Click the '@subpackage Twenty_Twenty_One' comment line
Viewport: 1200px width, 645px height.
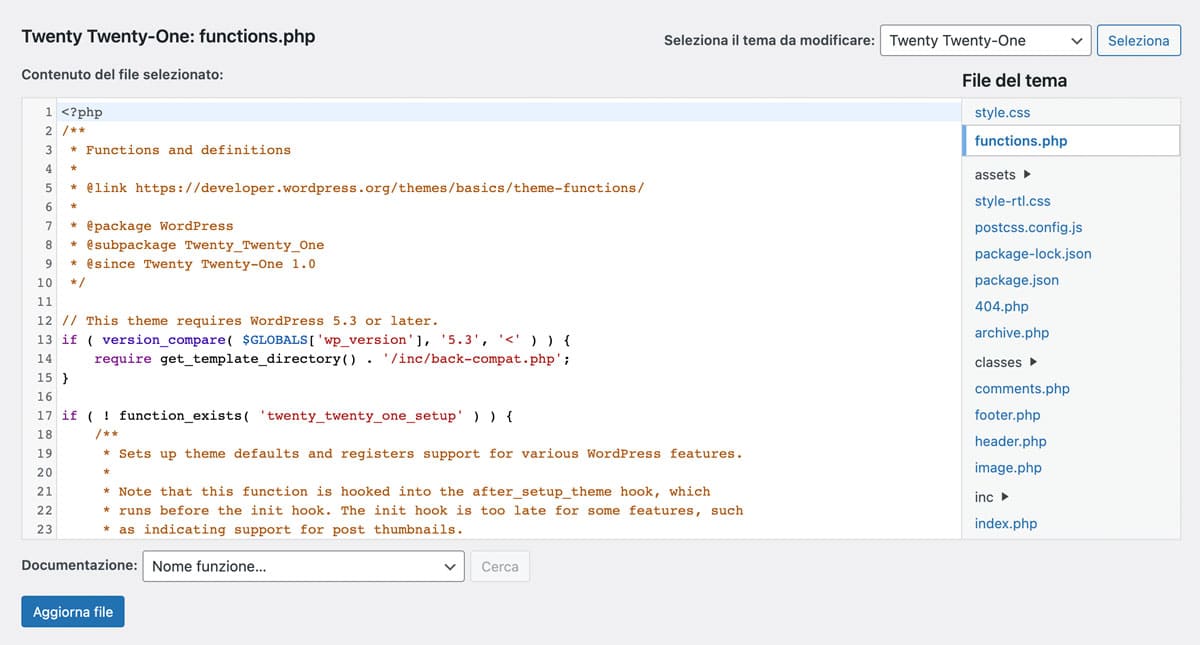click(197, 245)
